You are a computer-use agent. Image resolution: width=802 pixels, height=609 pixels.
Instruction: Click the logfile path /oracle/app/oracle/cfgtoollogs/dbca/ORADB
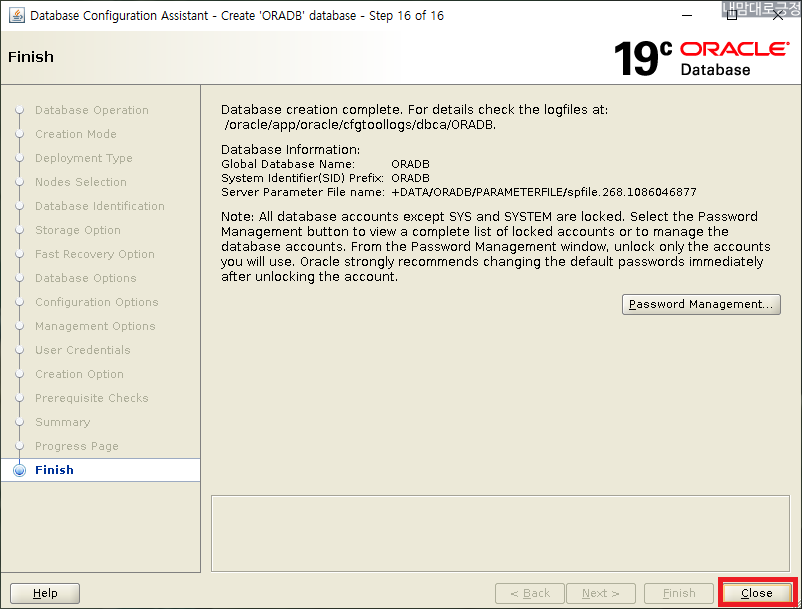(360, 124)
